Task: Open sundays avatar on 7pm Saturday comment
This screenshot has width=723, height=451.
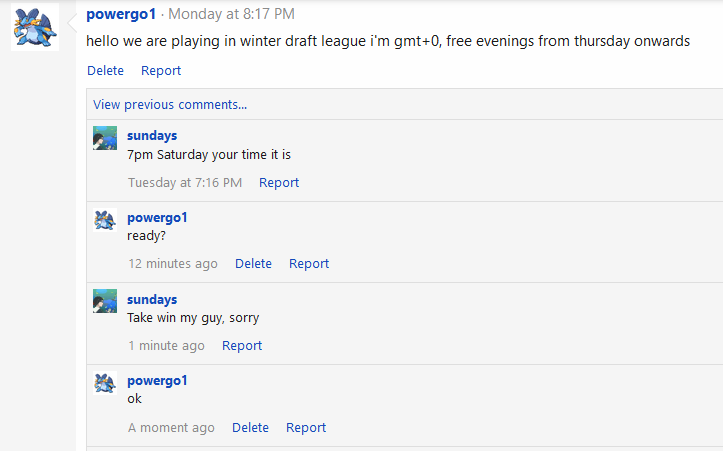Action: click(105, 138)
